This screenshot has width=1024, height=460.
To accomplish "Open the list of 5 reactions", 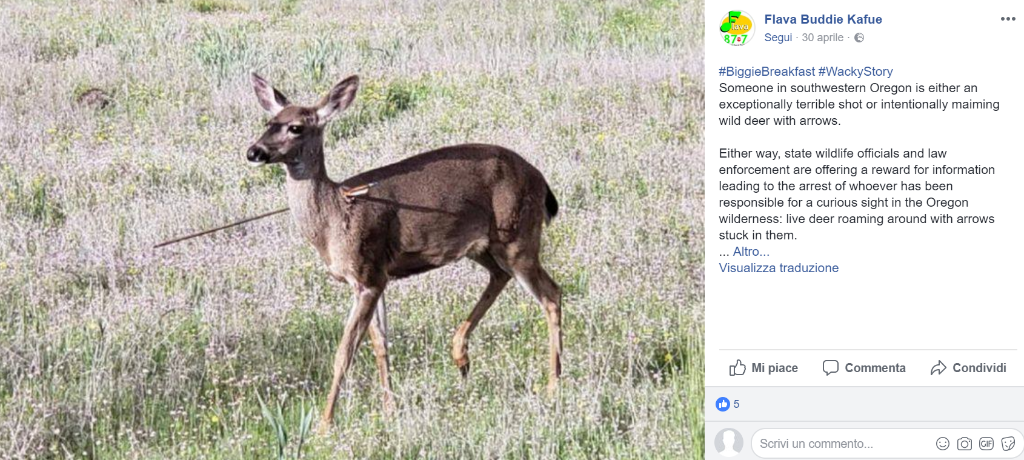I will pos(736,404).
